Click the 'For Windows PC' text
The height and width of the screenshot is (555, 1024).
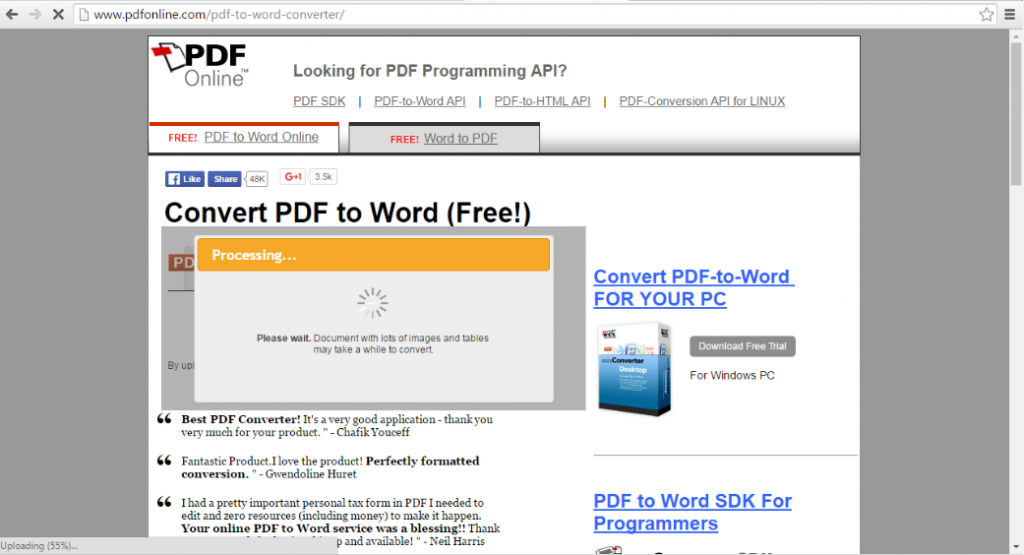(732, 375)
